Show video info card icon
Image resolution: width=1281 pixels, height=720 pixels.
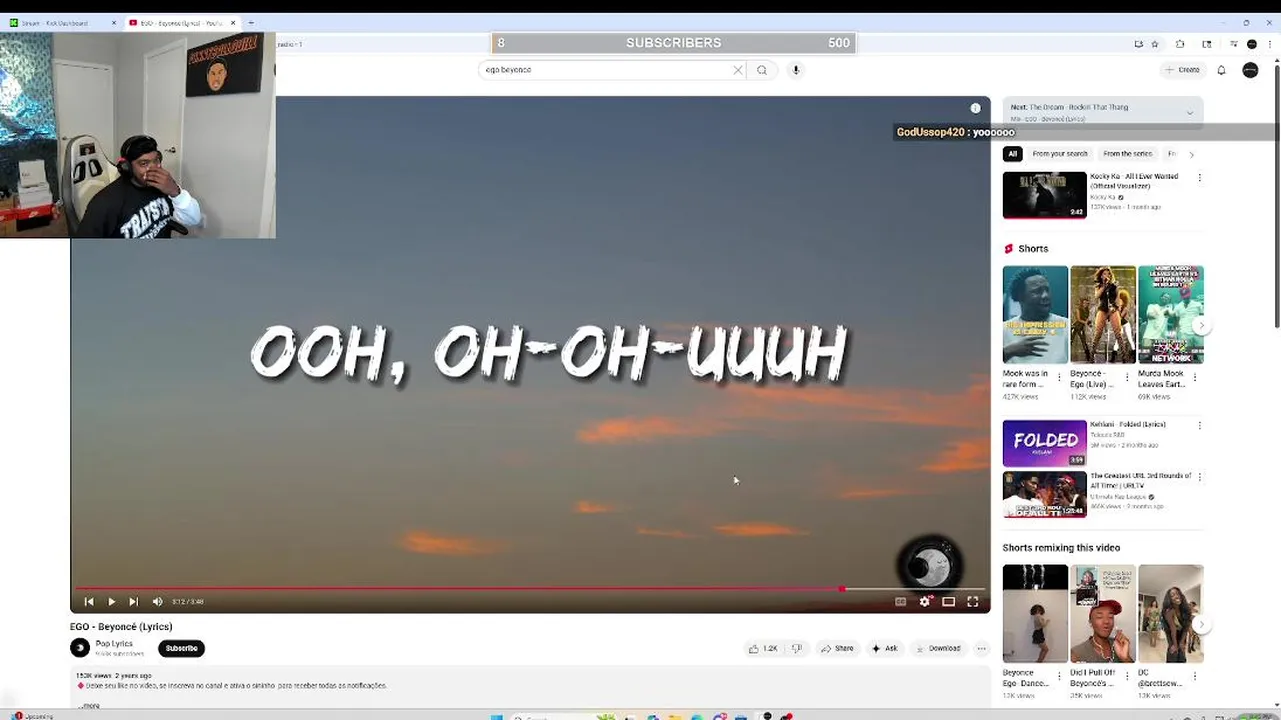[975, 108]
